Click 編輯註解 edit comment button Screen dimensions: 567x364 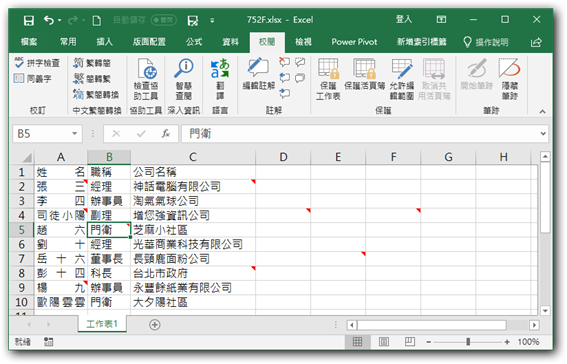[259, 73]
